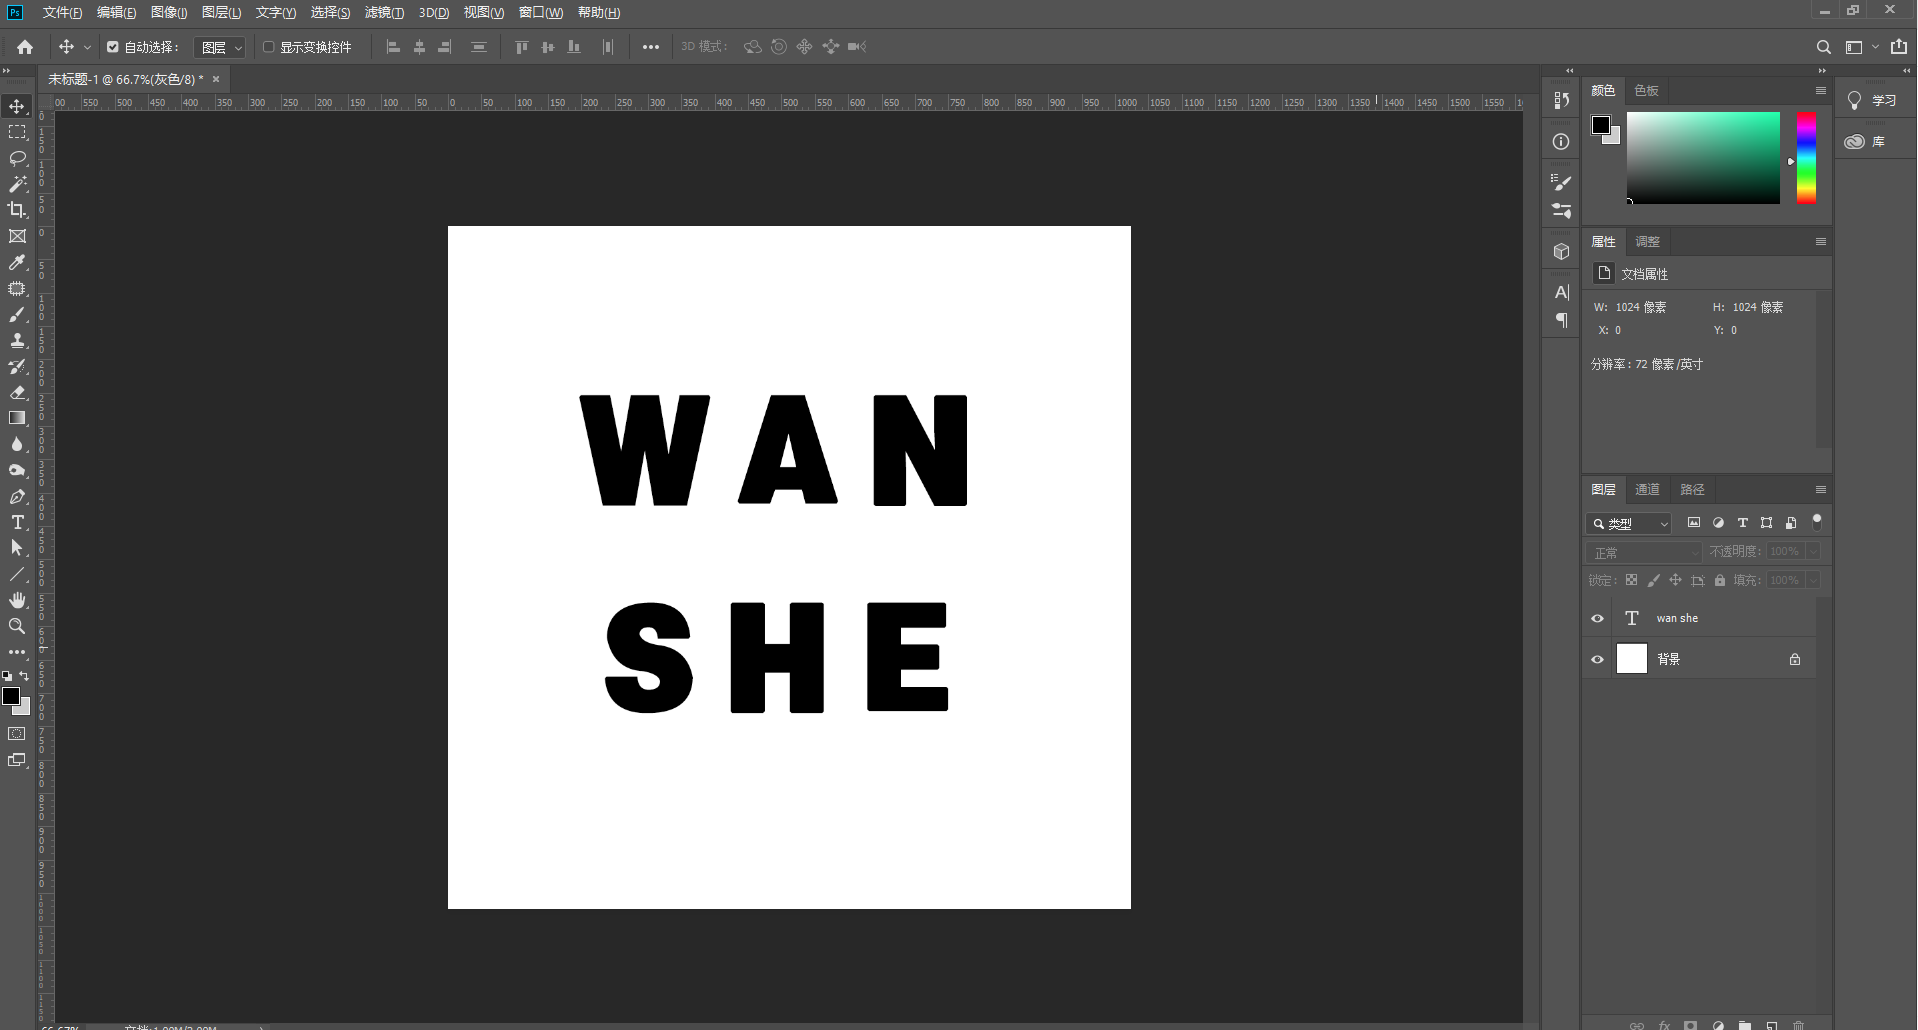The image size is (1918, 1030).
Task: Open the Auto-Select 图层 dropdown
Action: point(220,47)
